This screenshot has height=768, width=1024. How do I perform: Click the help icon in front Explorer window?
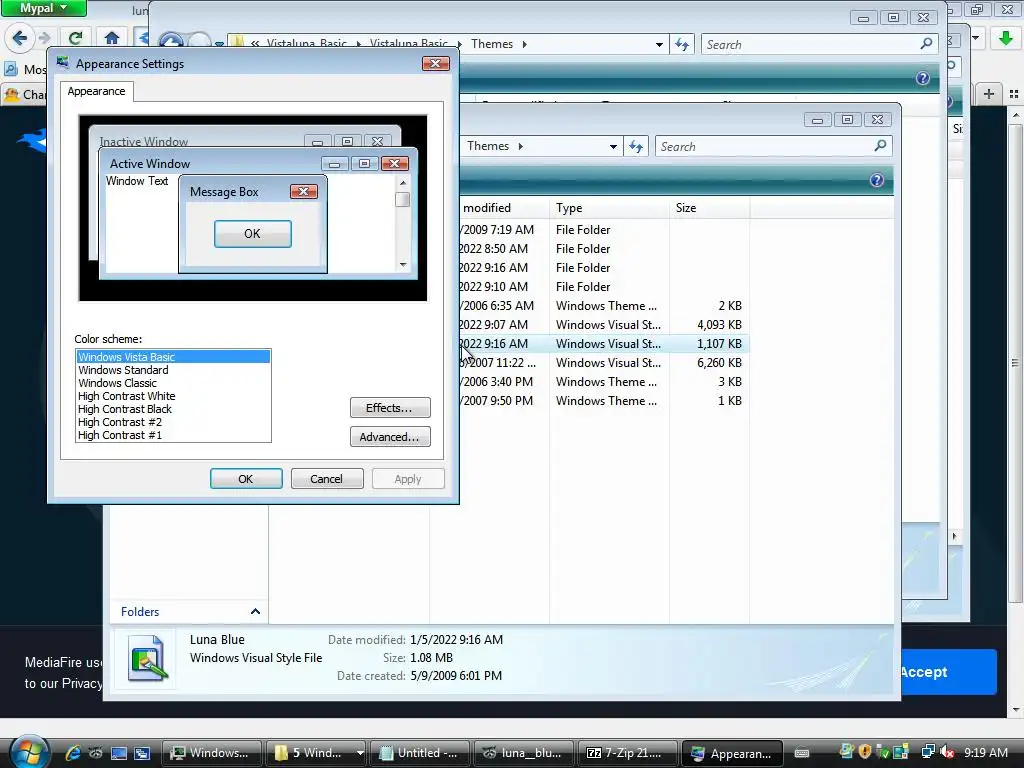click(x=876, y=180)
